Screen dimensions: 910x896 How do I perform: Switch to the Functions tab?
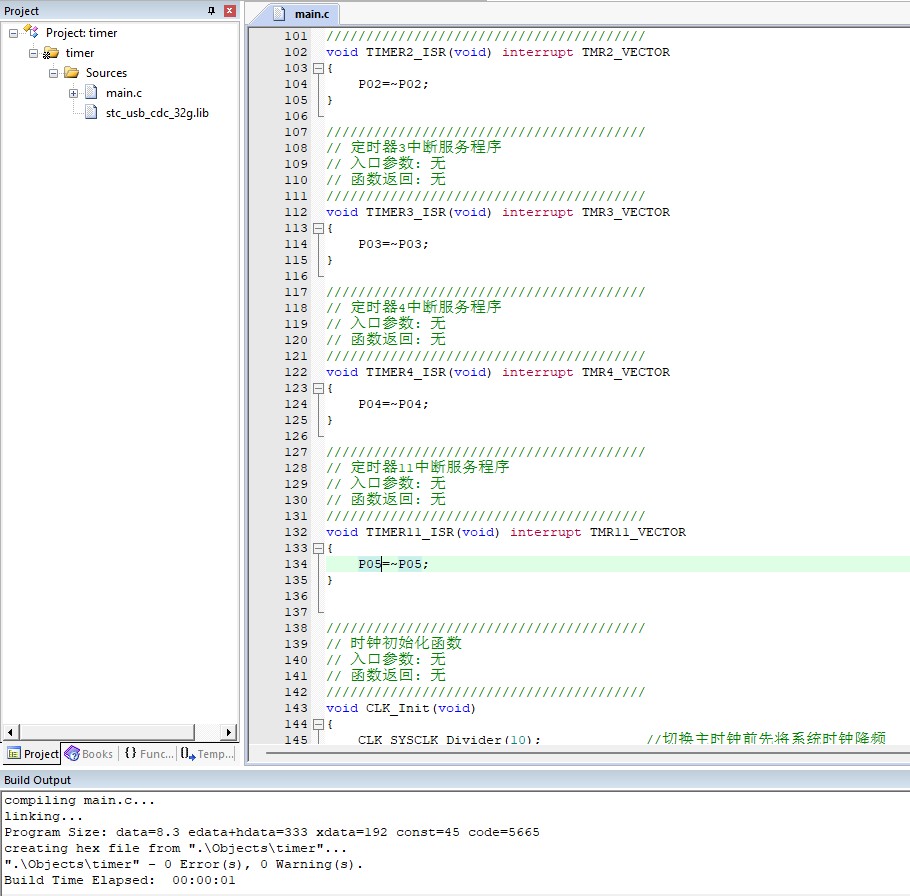[149, 753]
